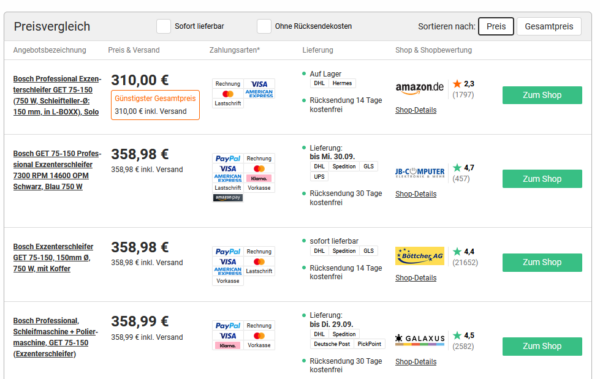This screenshot has height=379, width=600.
Task: Click the orange rating star for amazon.de
Action: [457, 83]
